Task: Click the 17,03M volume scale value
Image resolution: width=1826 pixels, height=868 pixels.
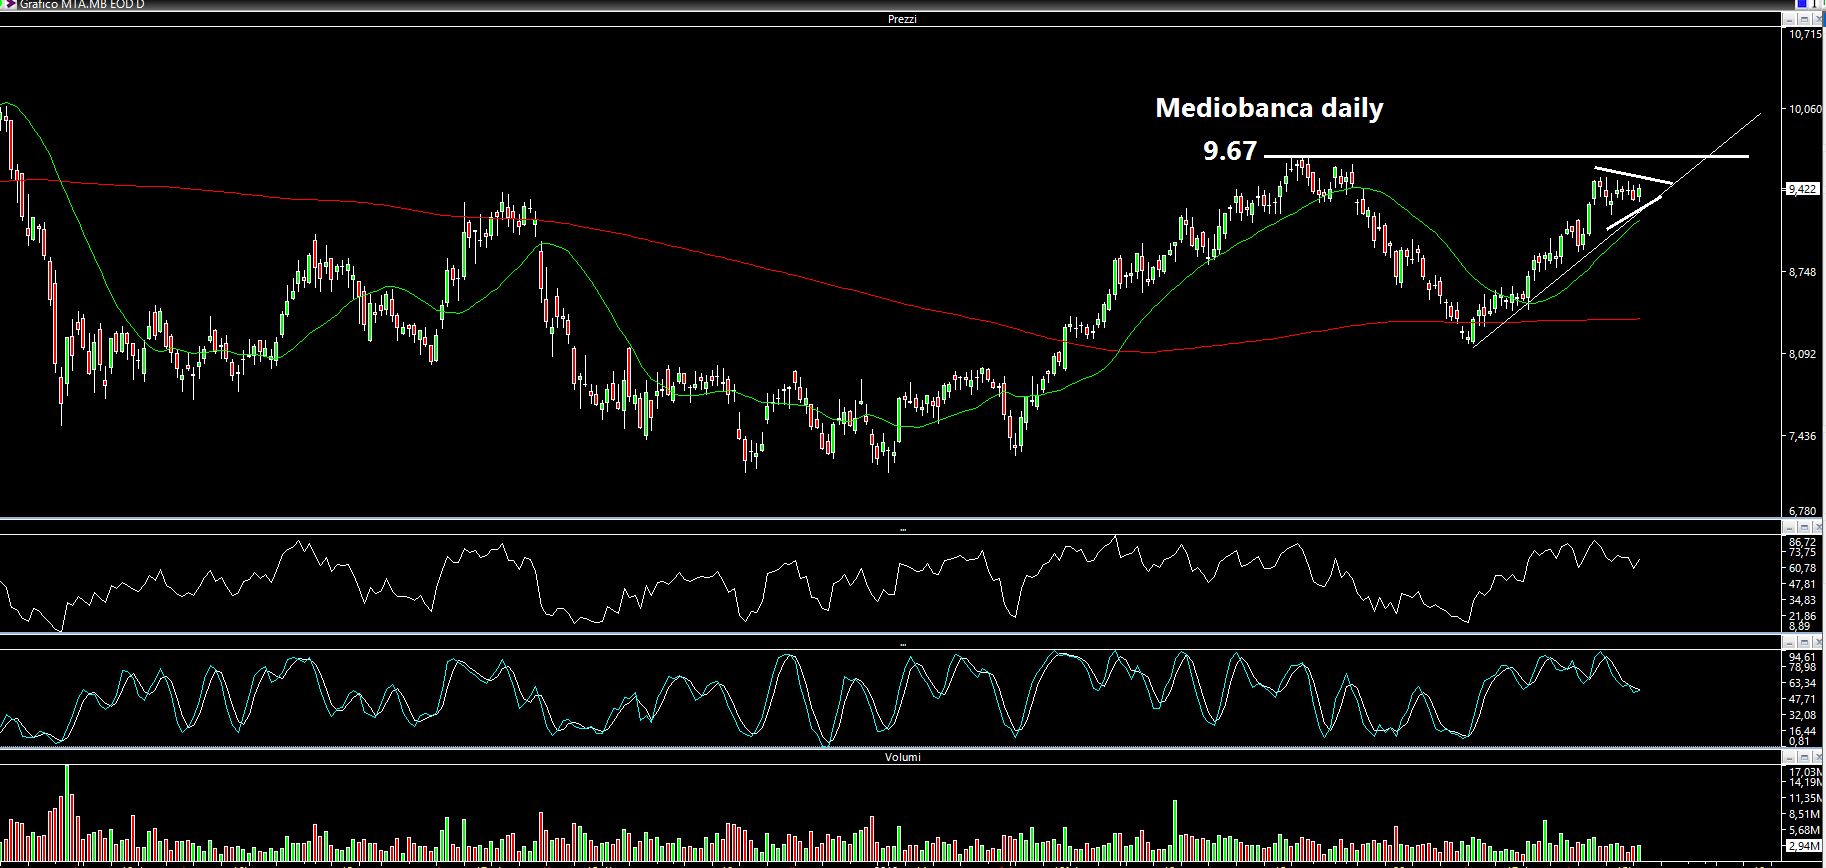Action: coord(1805,772)
